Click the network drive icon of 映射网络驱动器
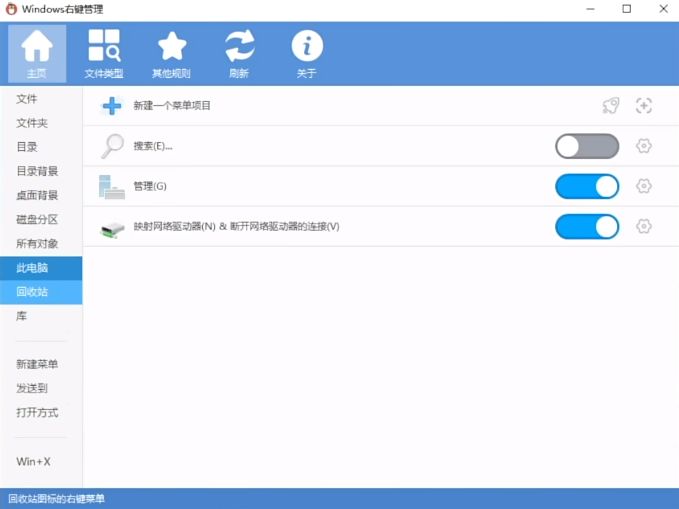Screen dimensions: 679x509 [x=112, y=229]
